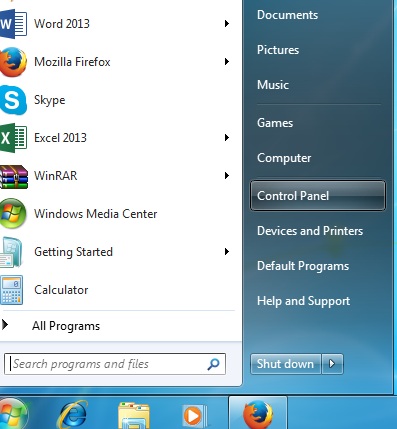Open the Windows Media Center icon

tap(13, 214)
